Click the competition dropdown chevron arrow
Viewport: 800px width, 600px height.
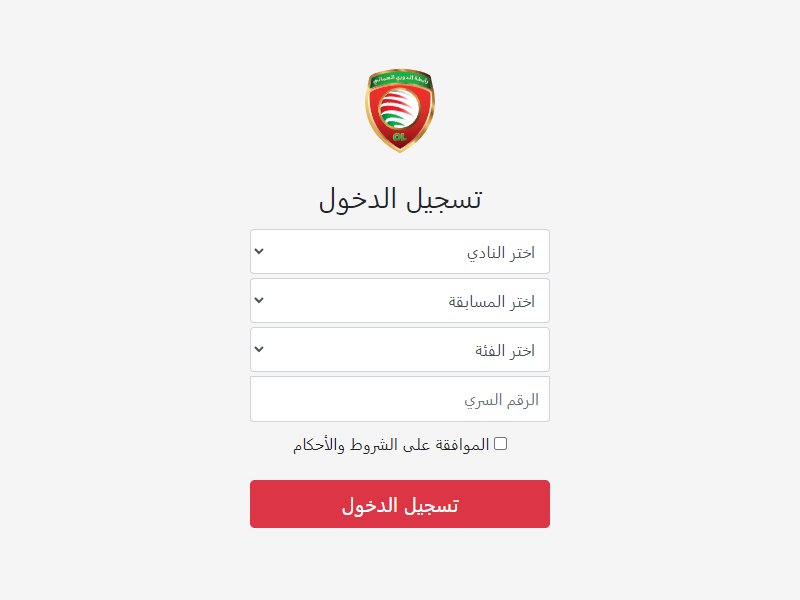pyautogui.click(x=259, y=300)
